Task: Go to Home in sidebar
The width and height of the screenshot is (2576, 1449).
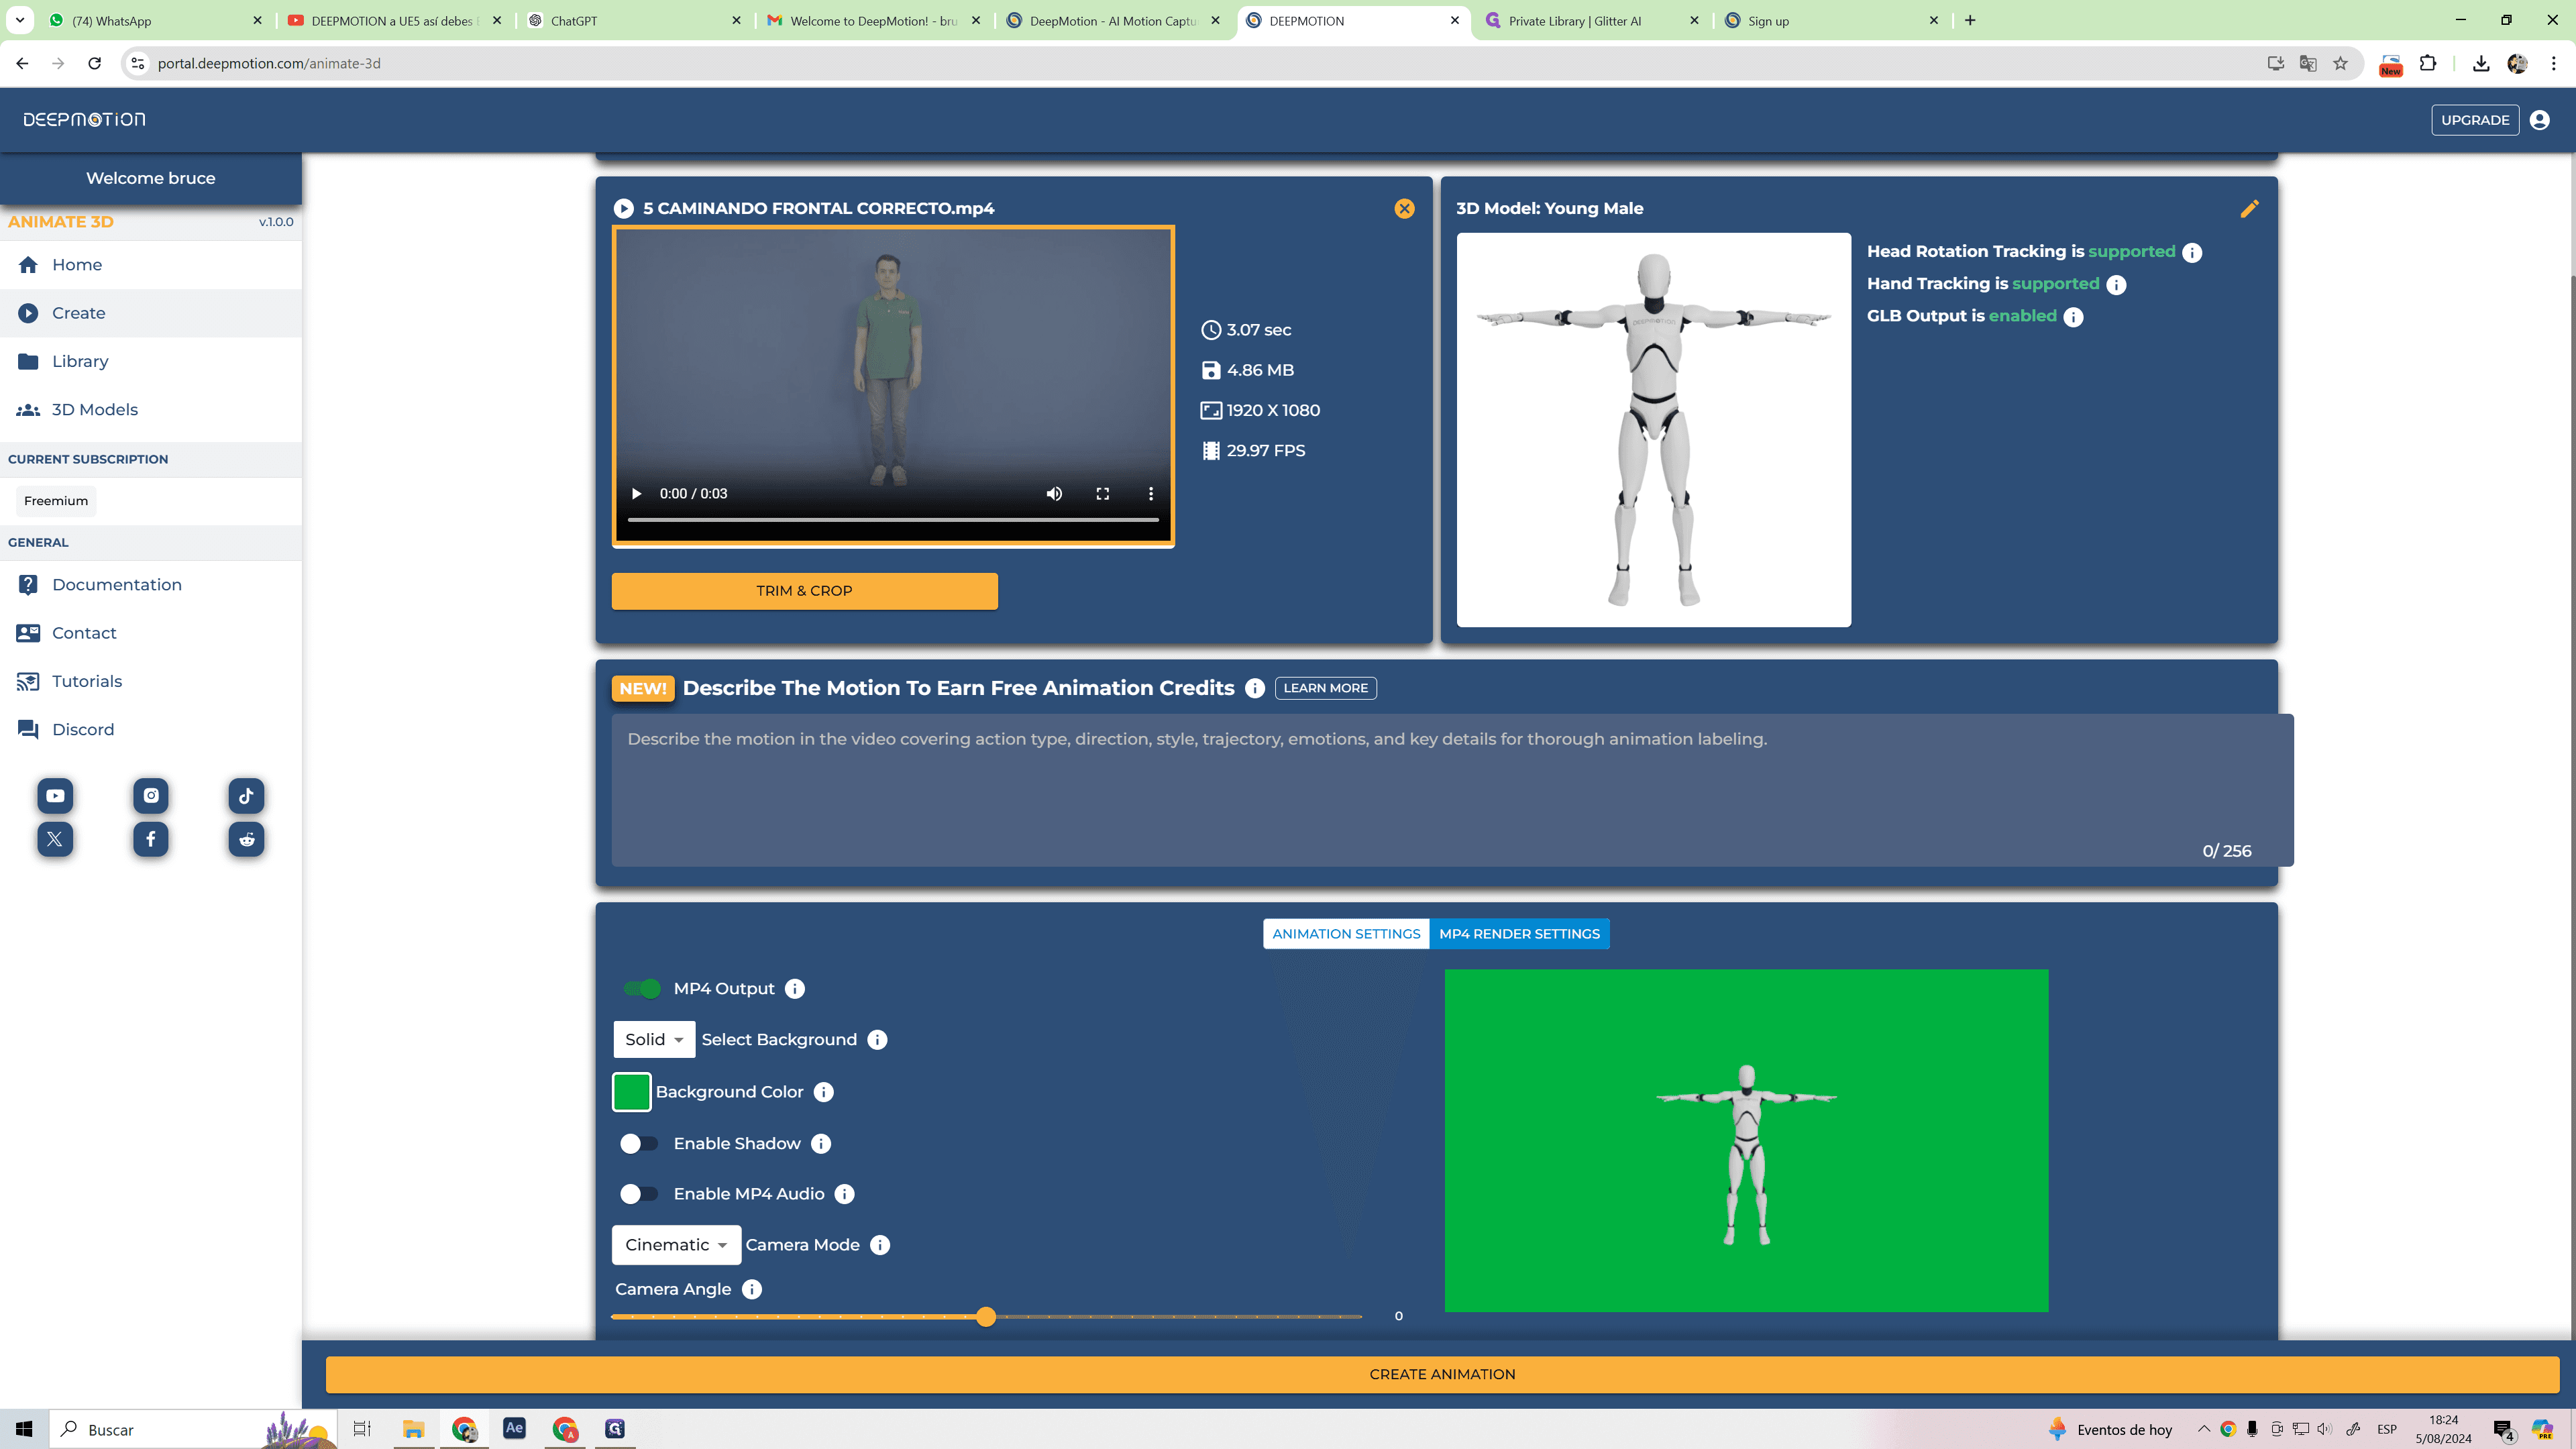Action: click(151, 265)
